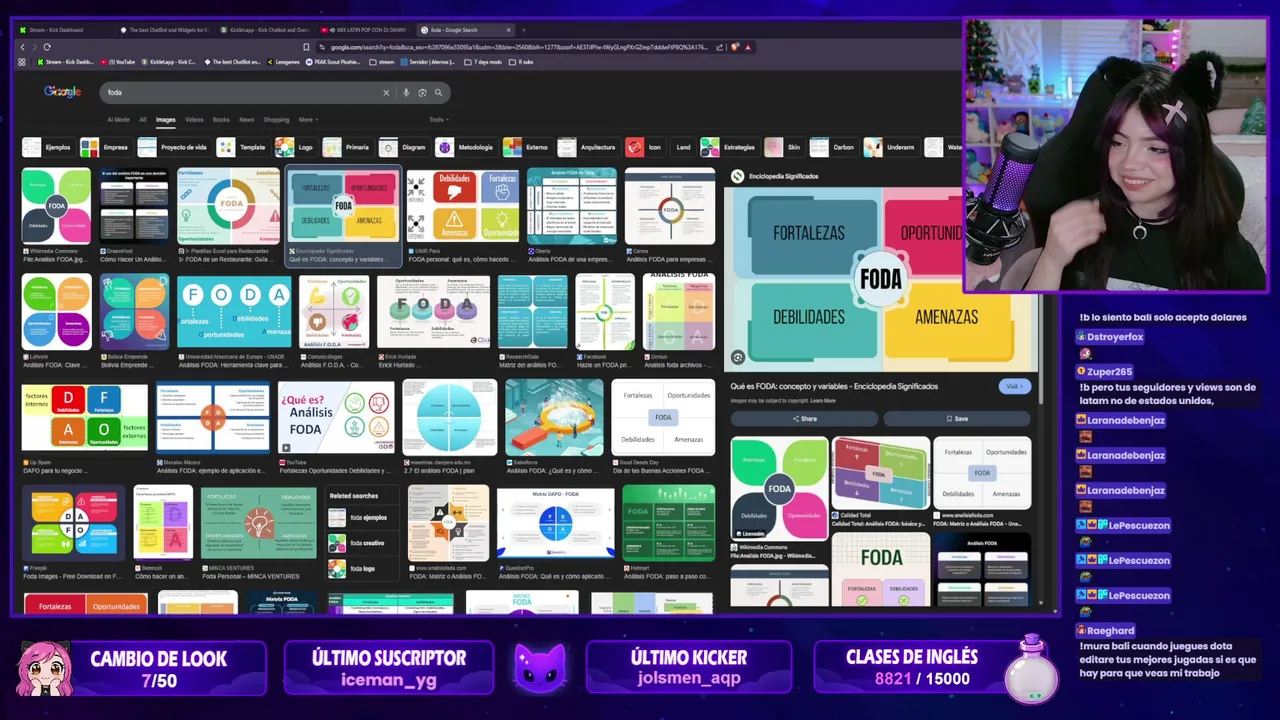1280x720 pixels.
Task: Open 7 days mods bookmark folder
Action: point(484,62)
